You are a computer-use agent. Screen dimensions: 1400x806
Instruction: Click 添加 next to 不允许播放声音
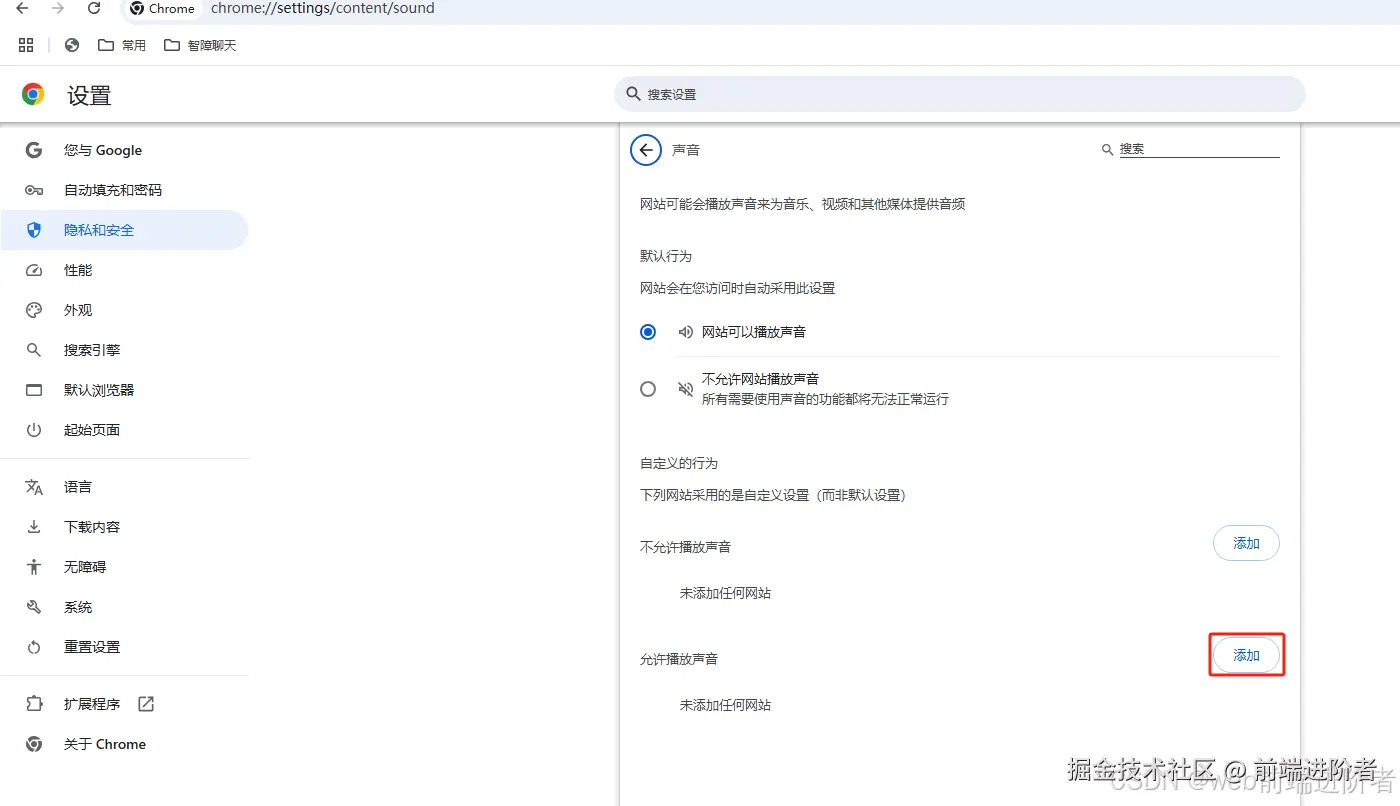pos(1246,543)
